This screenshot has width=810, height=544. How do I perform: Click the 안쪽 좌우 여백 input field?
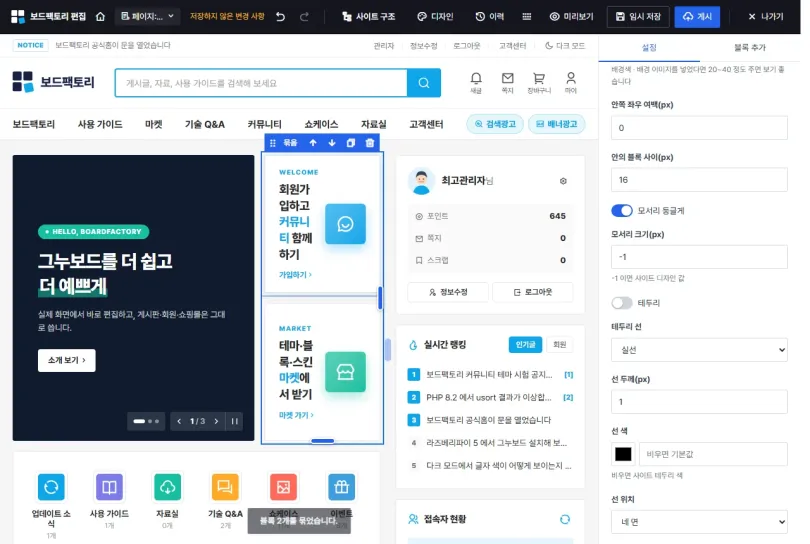(x=699, y=128)
